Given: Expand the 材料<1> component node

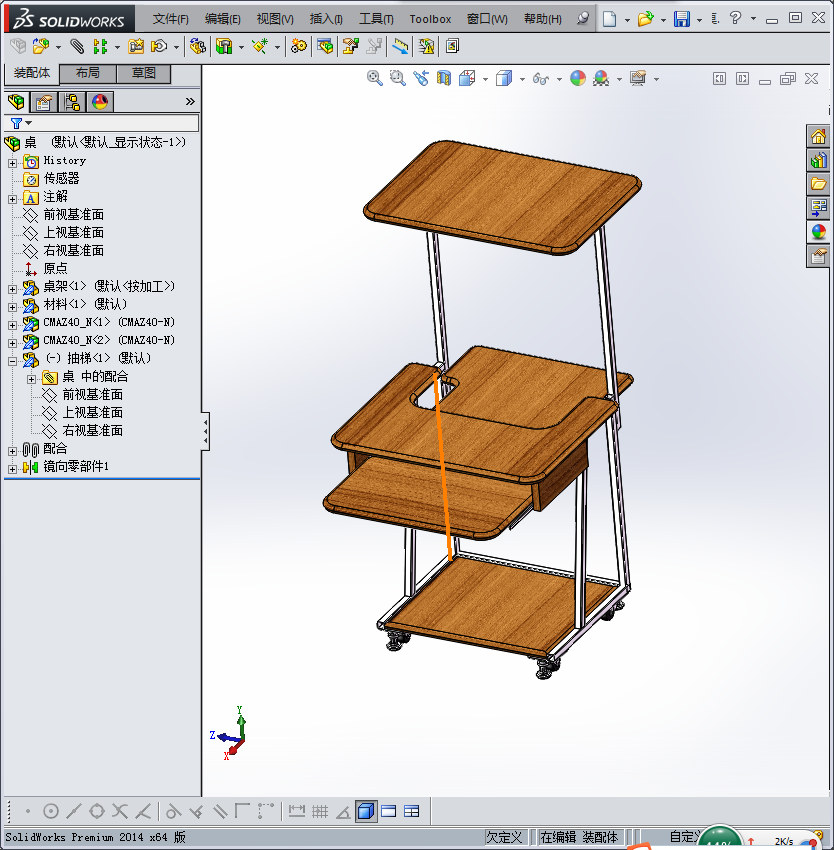Looking at the screenshot, I should tap(12, 307).
